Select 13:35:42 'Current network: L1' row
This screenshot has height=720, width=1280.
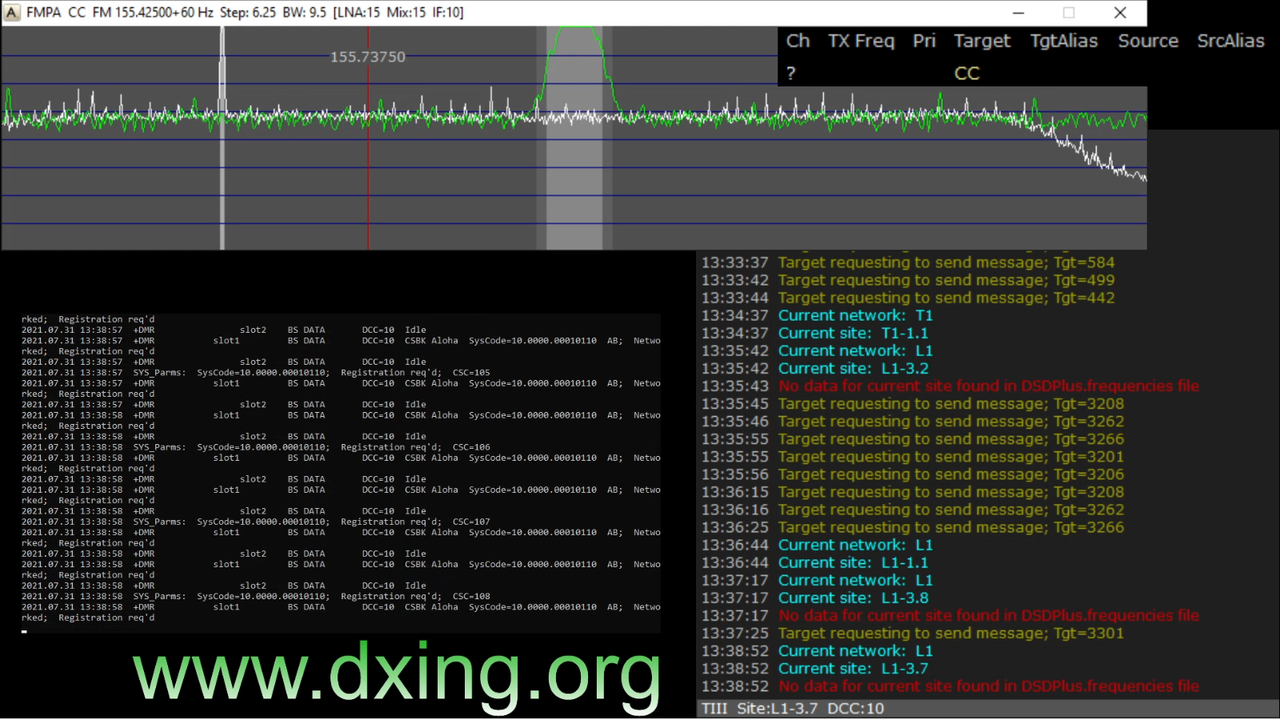pos(817,351)
